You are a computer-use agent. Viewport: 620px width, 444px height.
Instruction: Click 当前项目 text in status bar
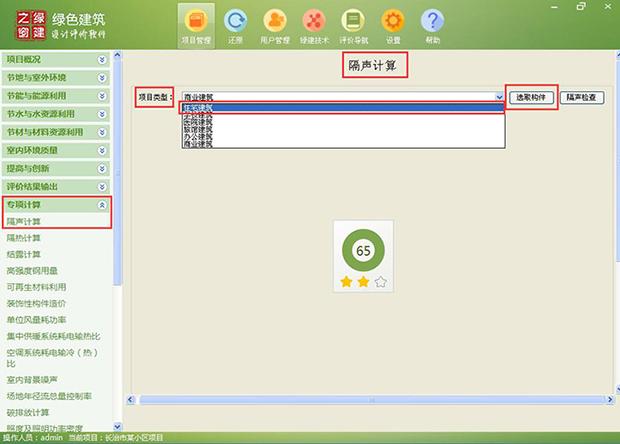(116, 438)
